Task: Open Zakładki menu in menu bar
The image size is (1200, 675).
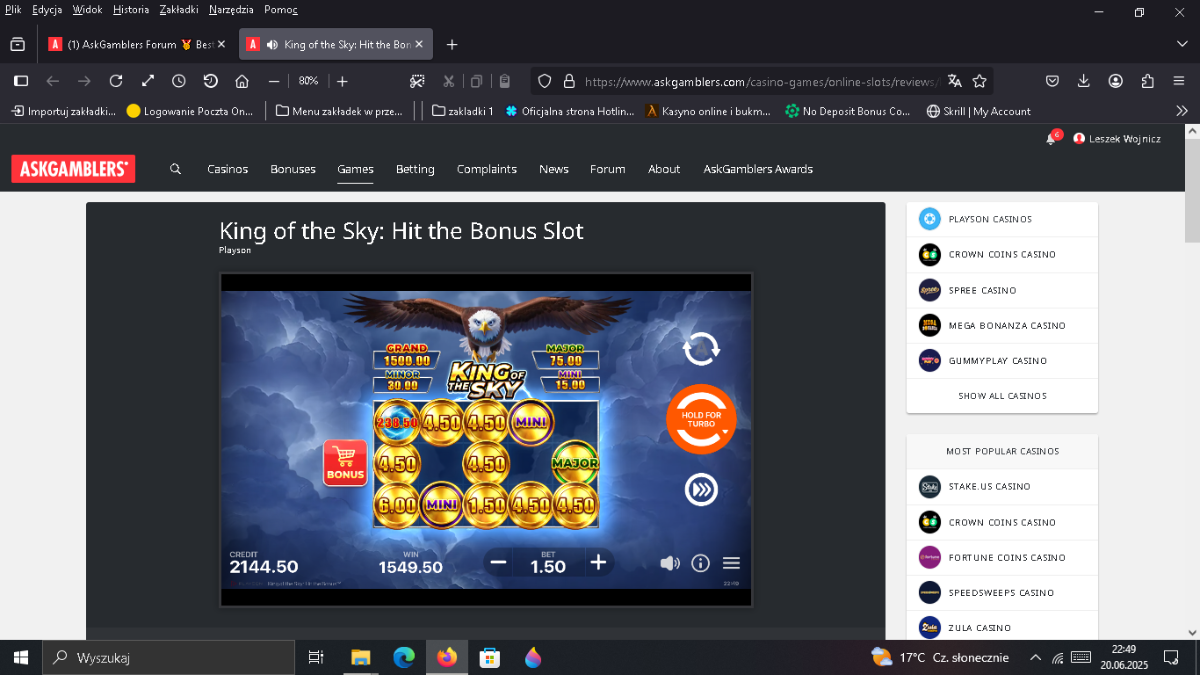Action: (x=179, y=10)
